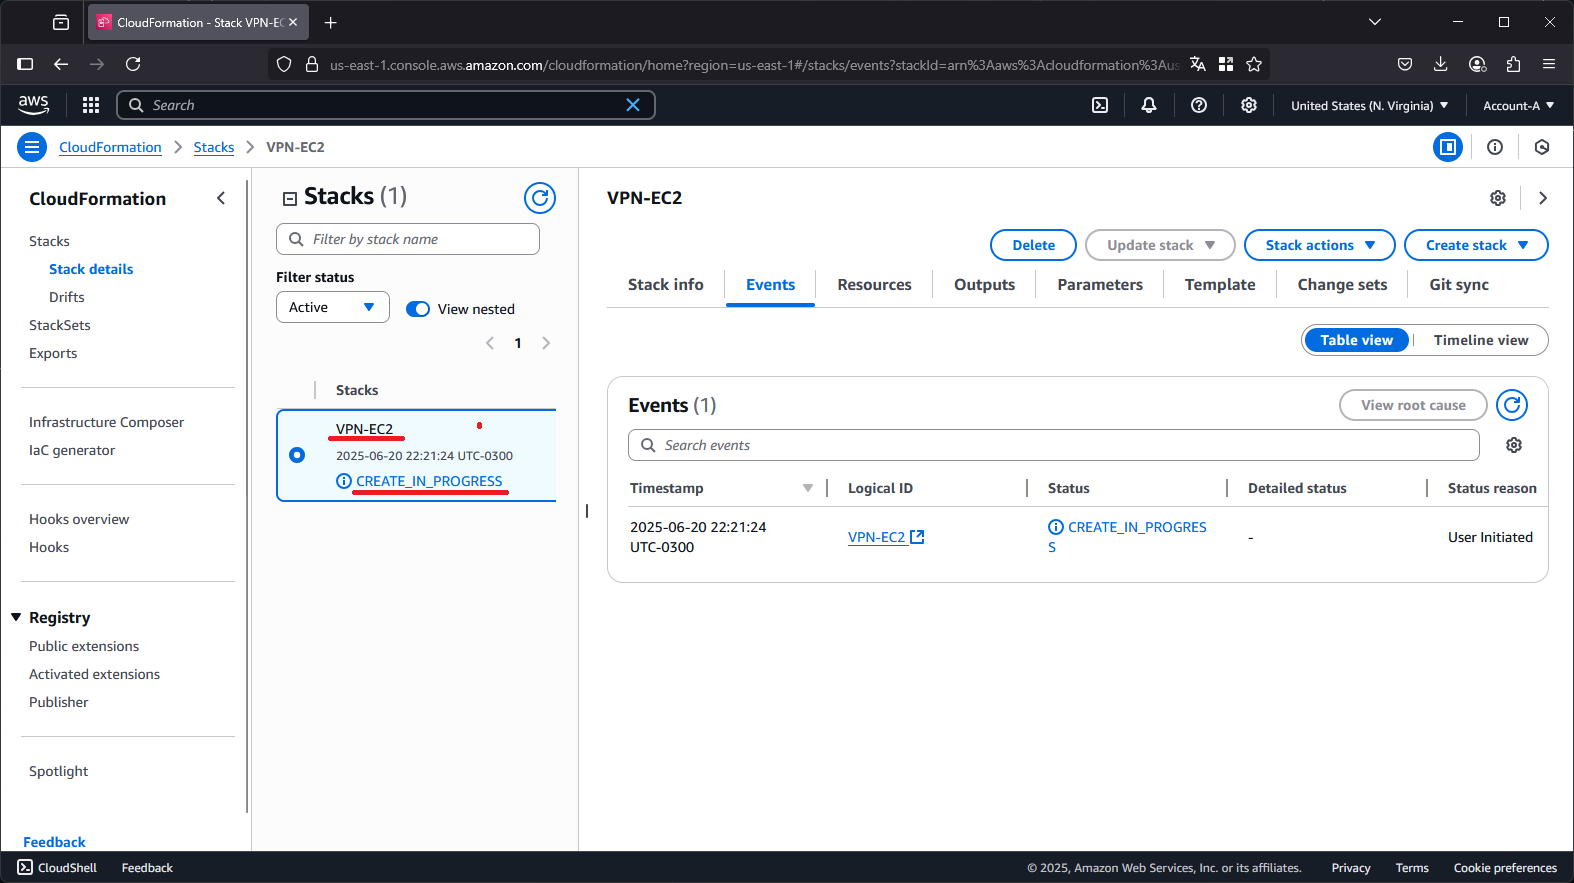Open the region selector United States (N. Virginia)
The width and height of the screenshot is (1574, 883).
point(1369,105)
